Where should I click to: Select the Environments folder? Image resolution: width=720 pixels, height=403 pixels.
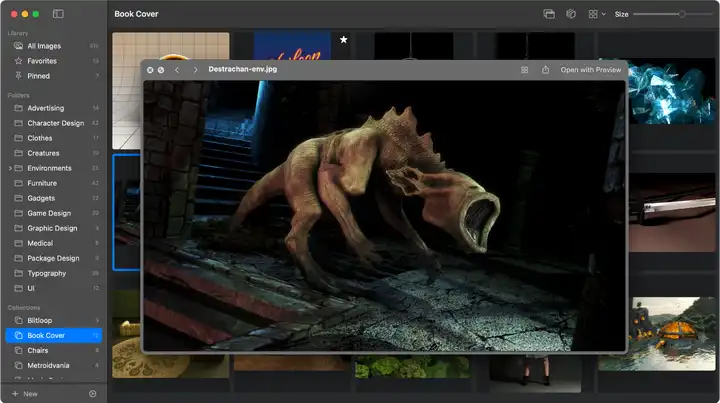(x=54, y=168)
